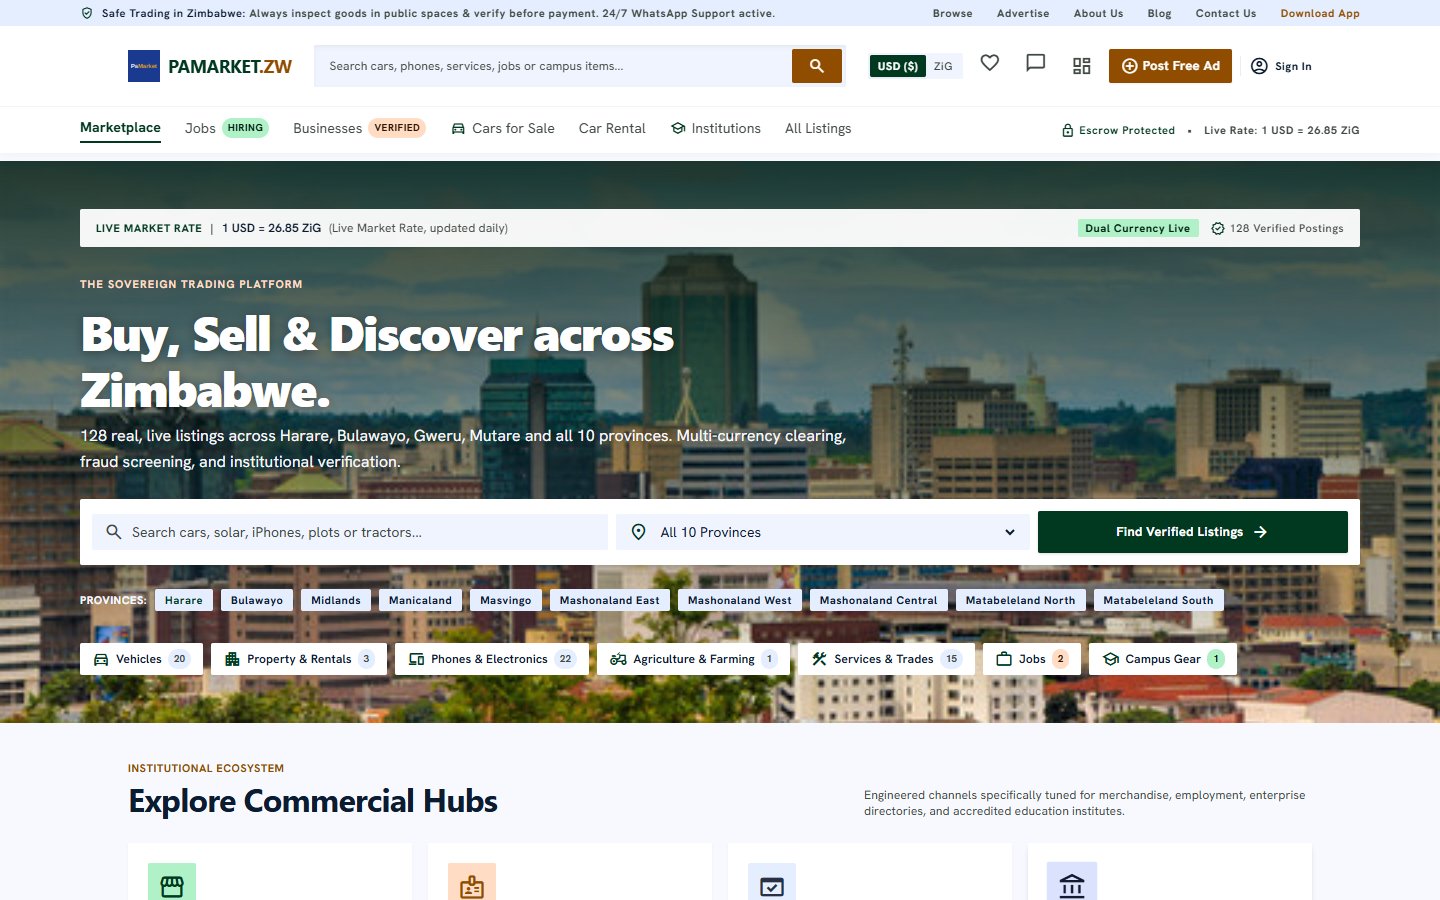Open the dashboard grid icon
Screen dimensions: 1440x900
click(1082, 66)
